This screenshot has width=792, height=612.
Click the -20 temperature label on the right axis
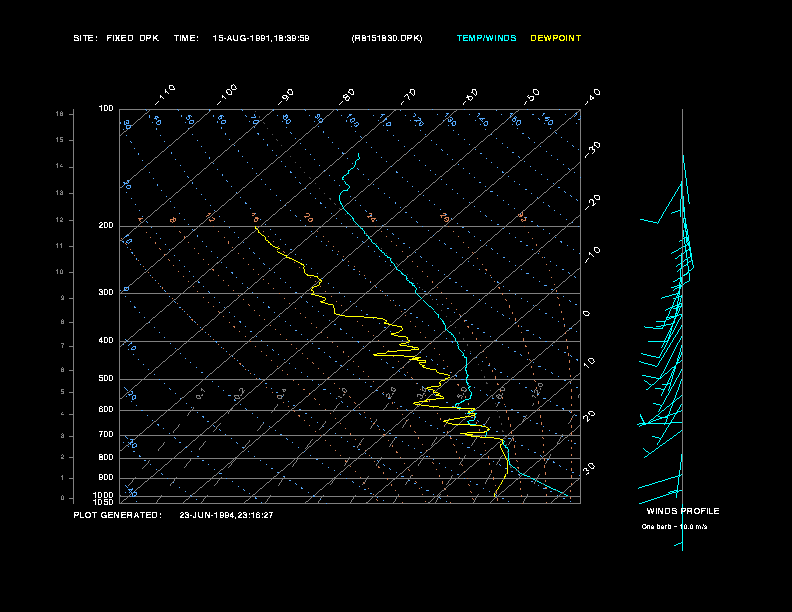tap(593, 202)
